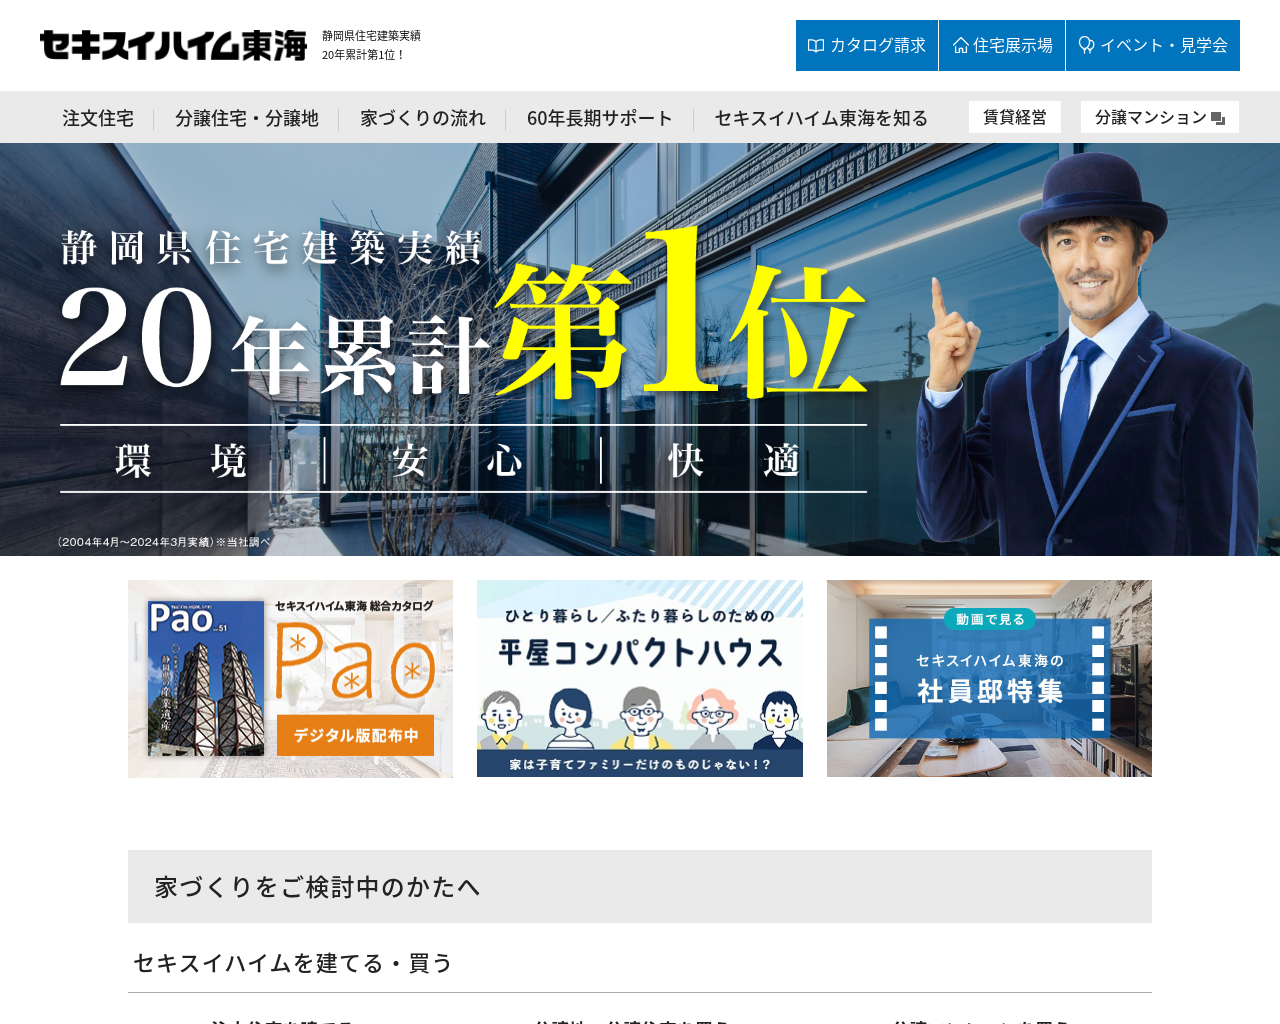This screenshot has height=1024, width=1280.
Task: Open 住宅展示場 button
Action: pos(1002,46)
